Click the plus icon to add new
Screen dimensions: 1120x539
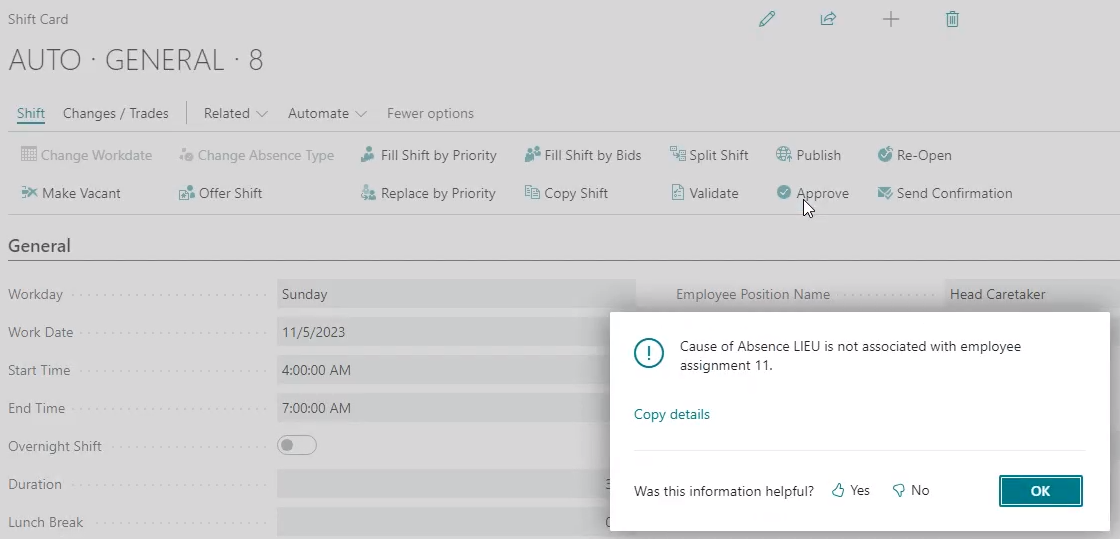[x=890, y=19]
